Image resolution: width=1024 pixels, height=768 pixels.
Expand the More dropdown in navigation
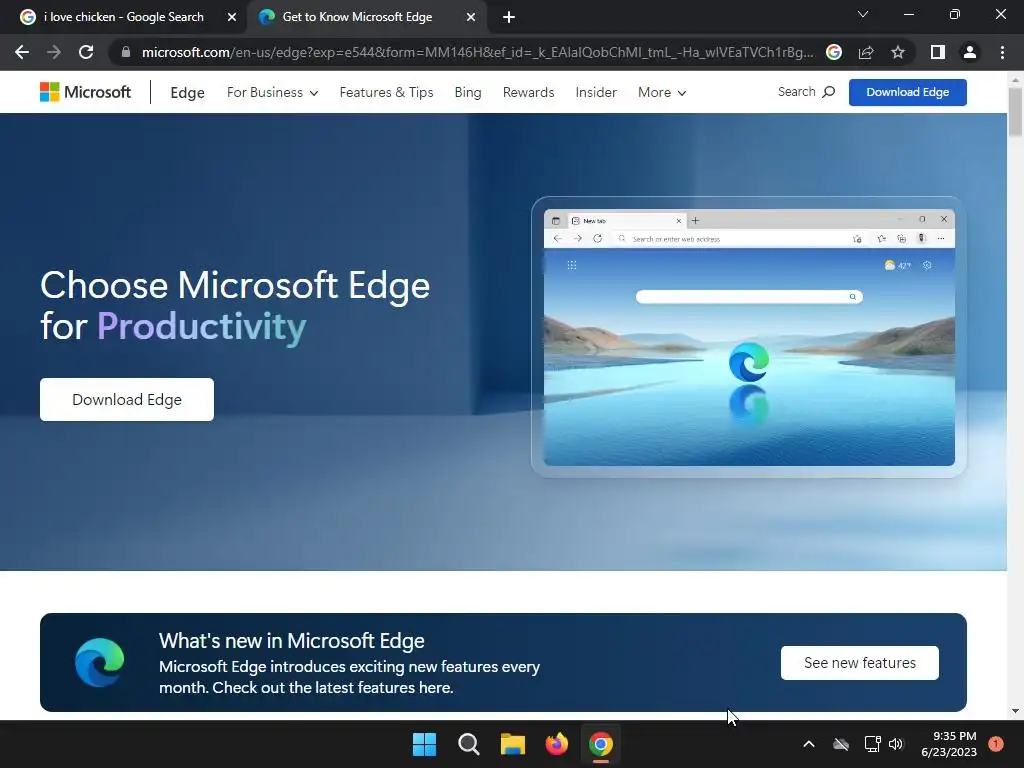click(662, 93)
